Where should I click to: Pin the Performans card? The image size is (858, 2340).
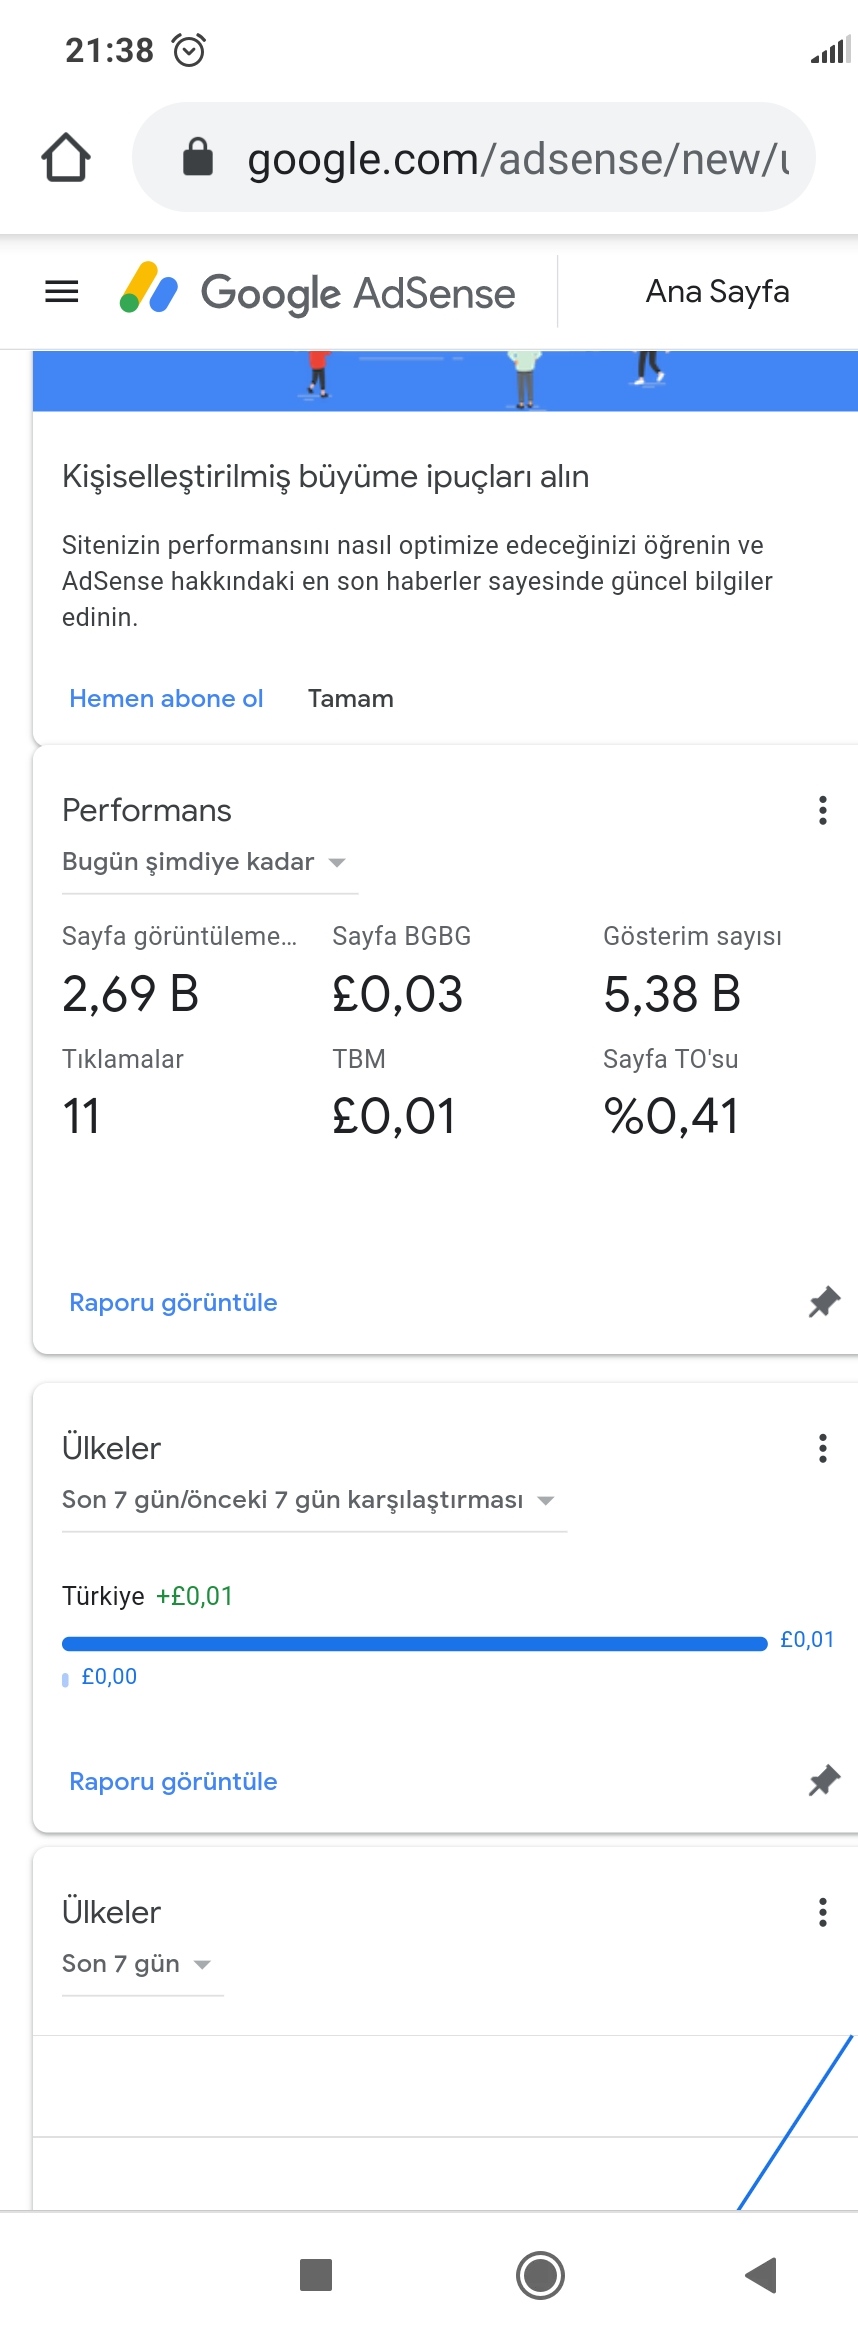[824, 1302]
